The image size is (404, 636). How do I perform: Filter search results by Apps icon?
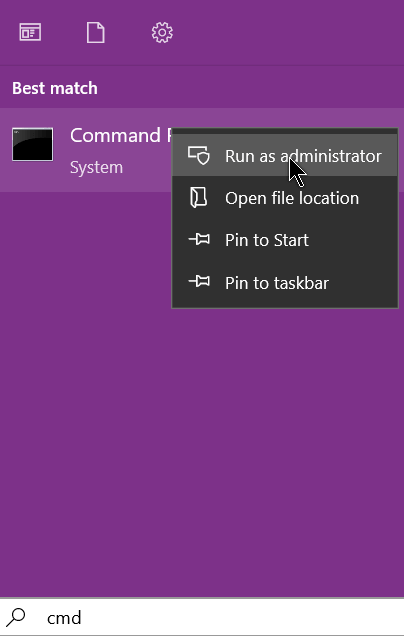point(30,32)
